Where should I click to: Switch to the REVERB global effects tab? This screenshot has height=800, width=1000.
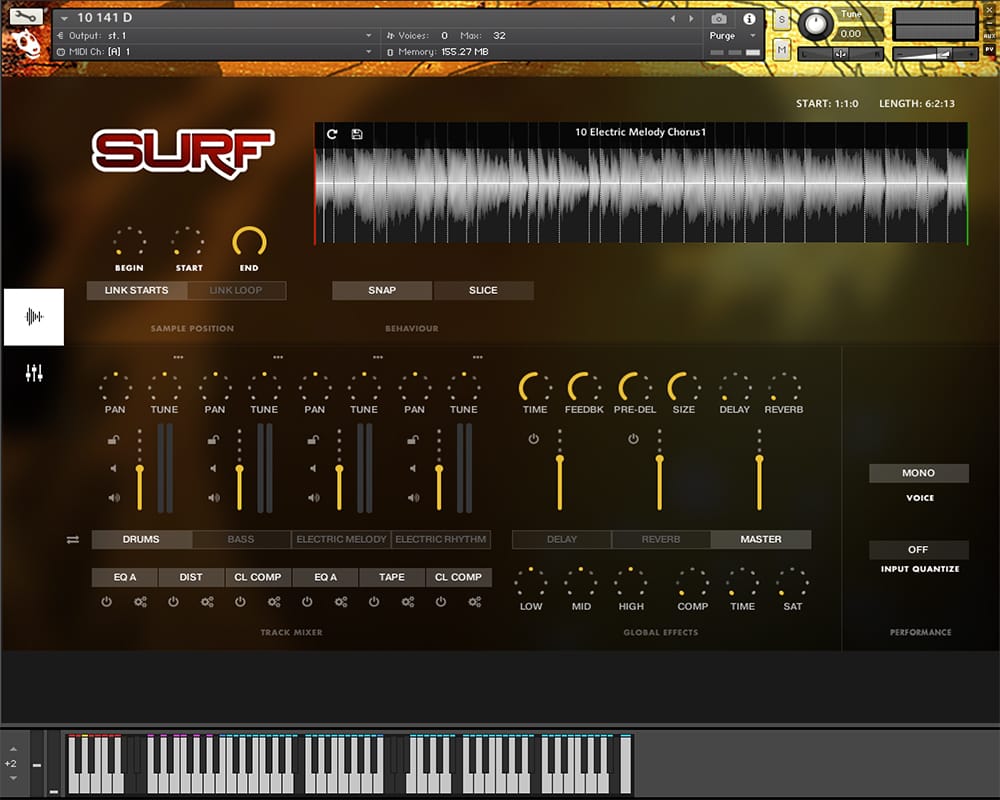(x=661, y=540)
